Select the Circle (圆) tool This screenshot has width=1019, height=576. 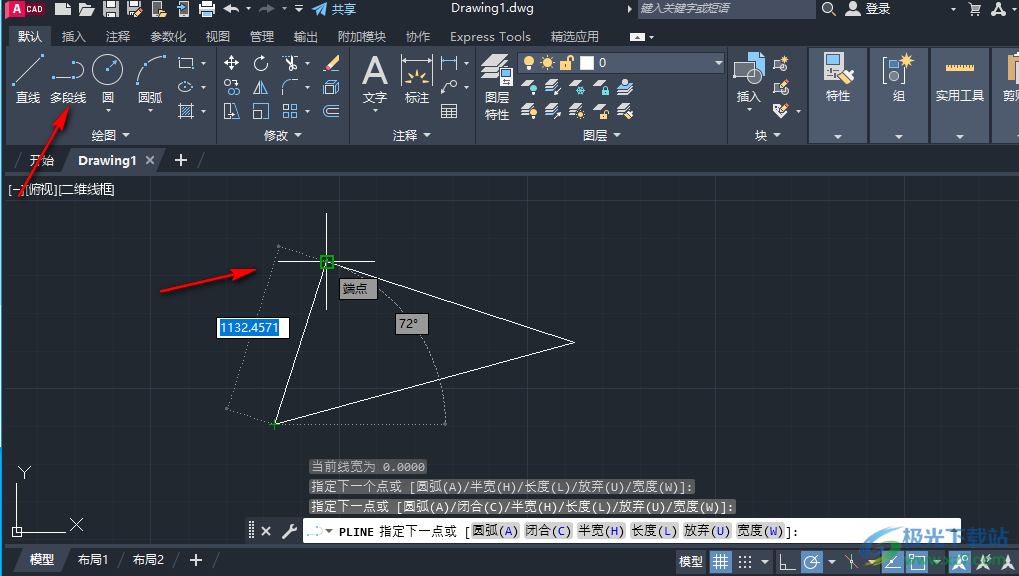(108, 79)
